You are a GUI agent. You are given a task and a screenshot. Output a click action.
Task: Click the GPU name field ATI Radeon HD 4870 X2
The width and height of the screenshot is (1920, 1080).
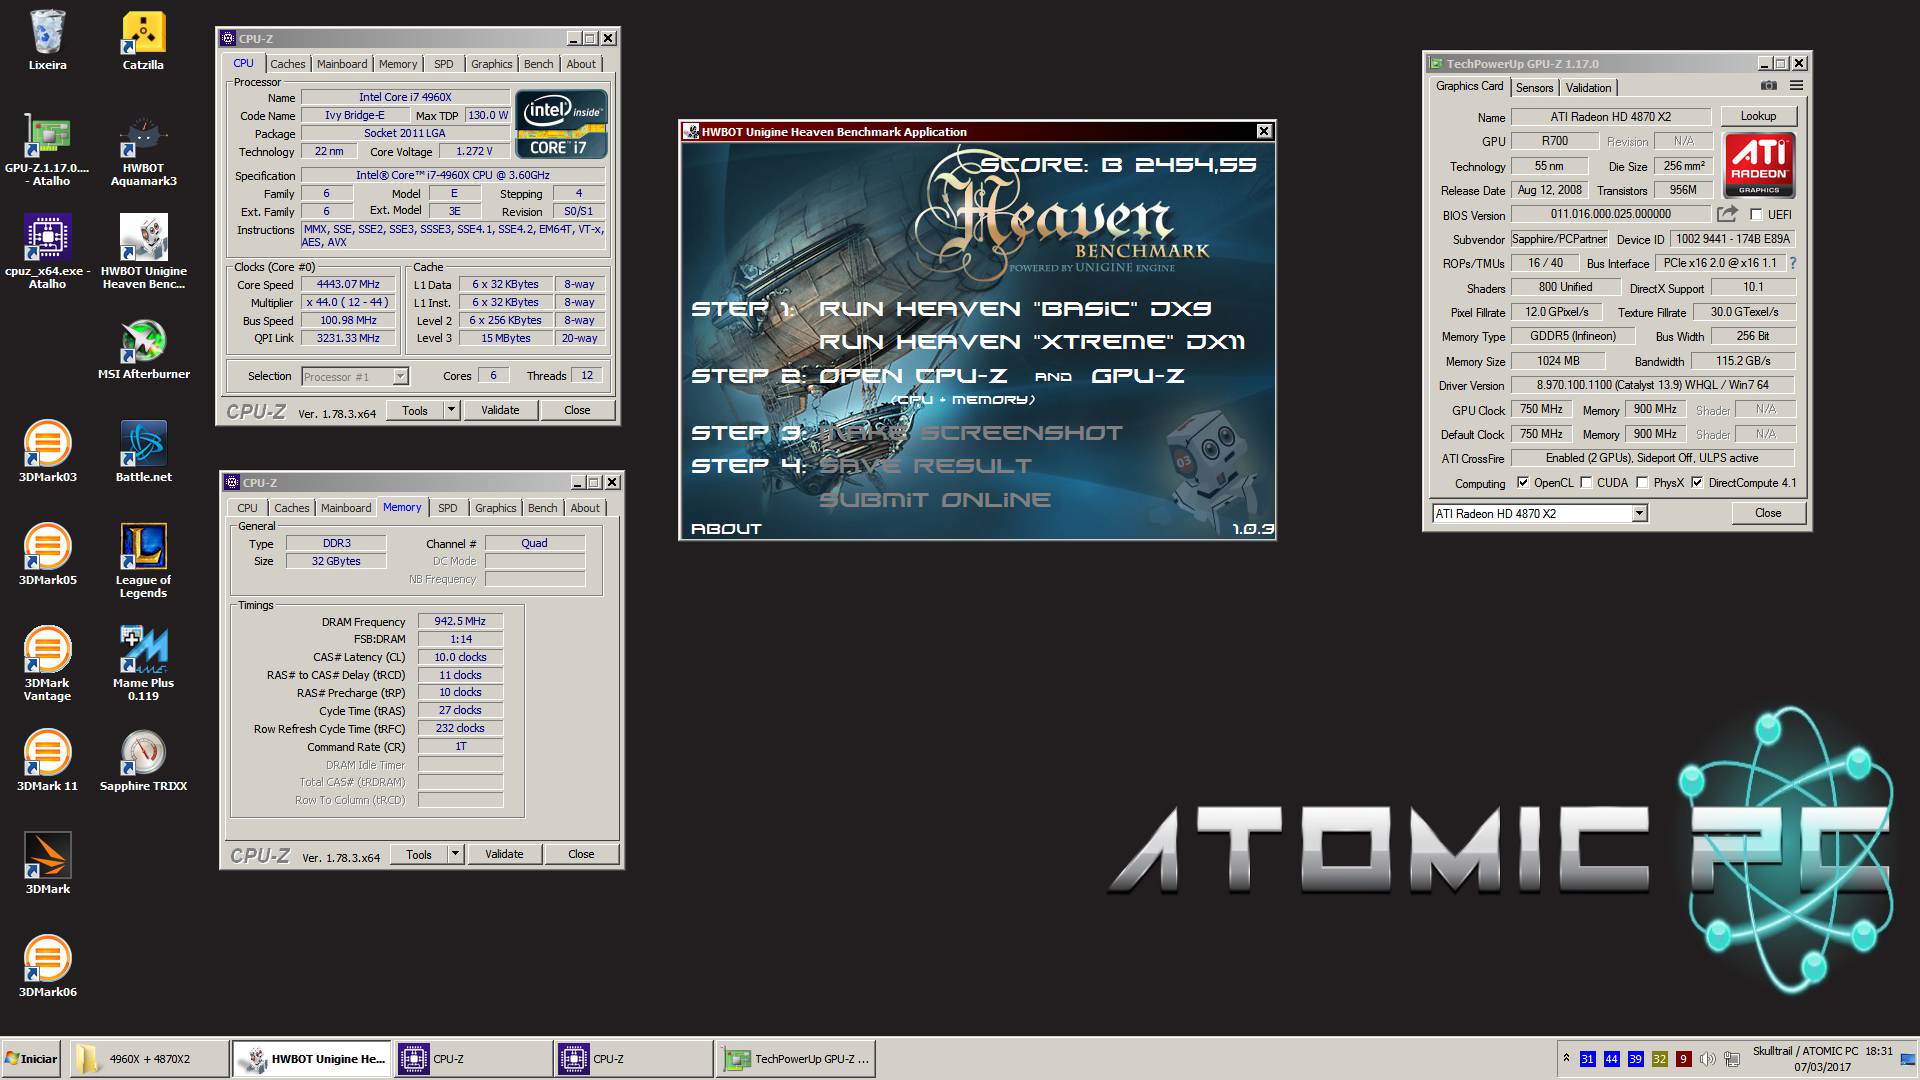click(1610, 117)
